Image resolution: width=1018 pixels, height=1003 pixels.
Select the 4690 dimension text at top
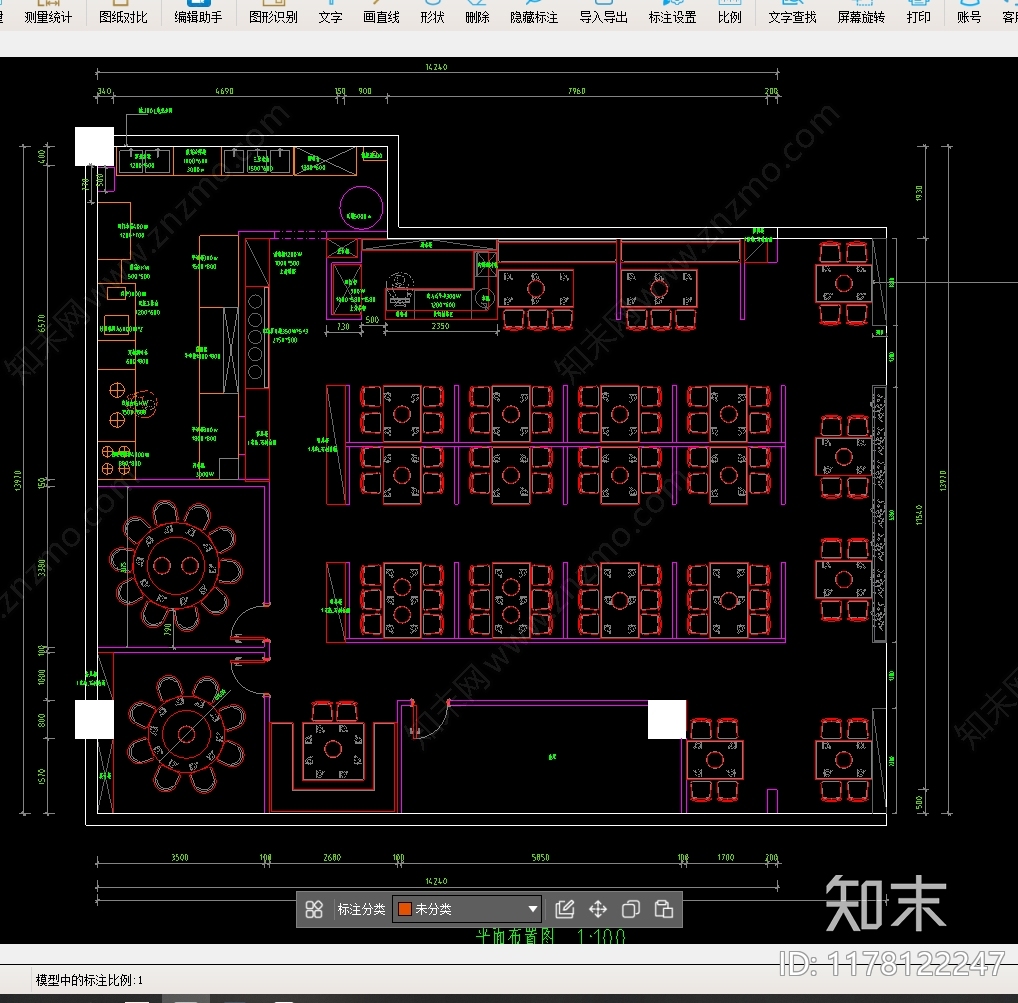tap(225, 92)
